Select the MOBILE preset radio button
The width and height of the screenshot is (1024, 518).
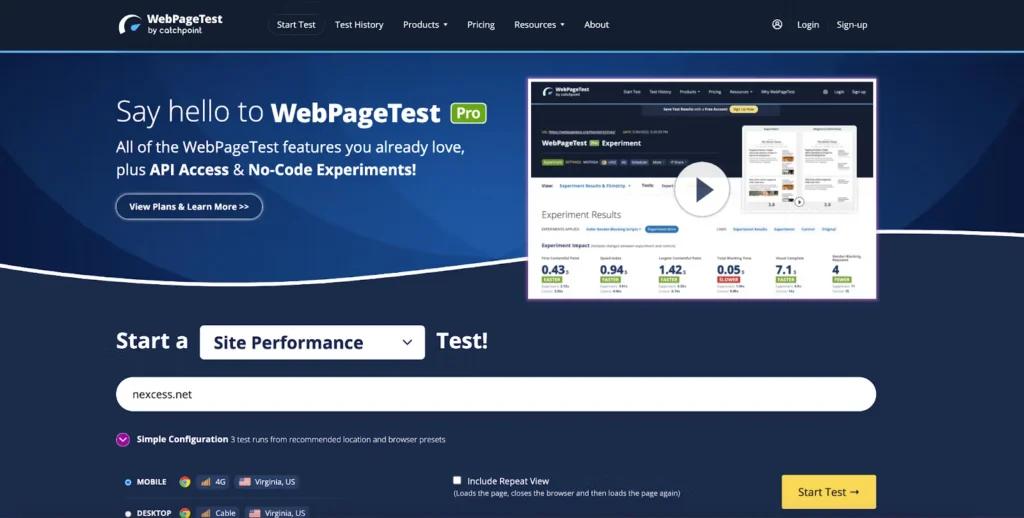(x=128, y=482)
